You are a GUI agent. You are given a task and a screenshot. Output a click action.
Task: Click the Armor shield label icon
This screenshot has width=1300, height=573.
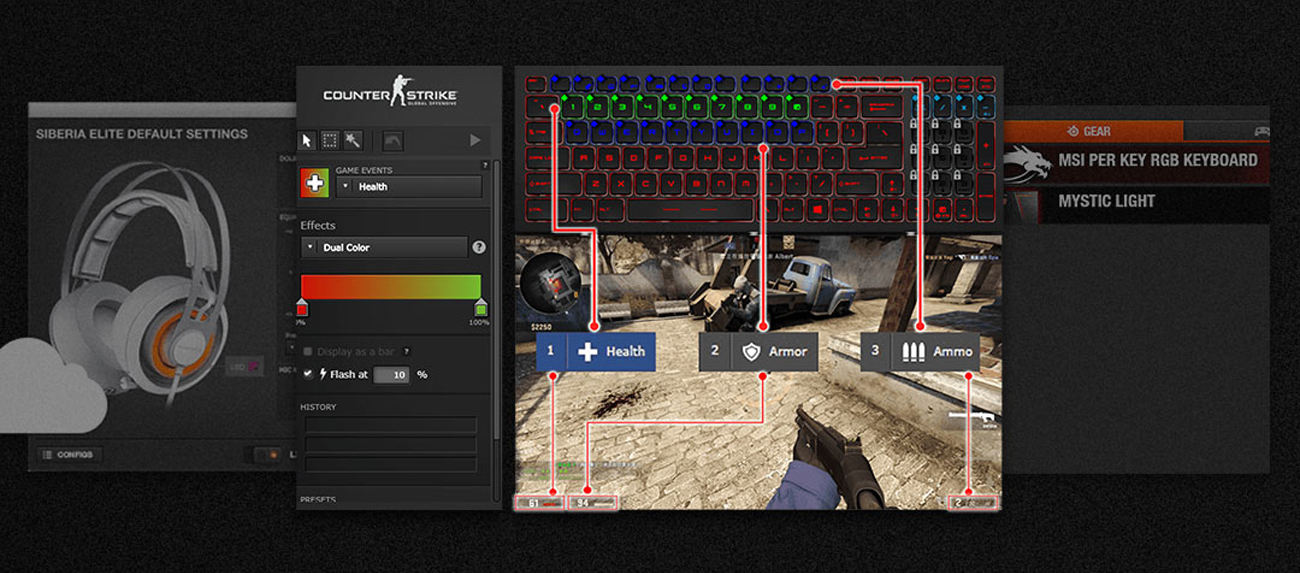pos(750,352)
